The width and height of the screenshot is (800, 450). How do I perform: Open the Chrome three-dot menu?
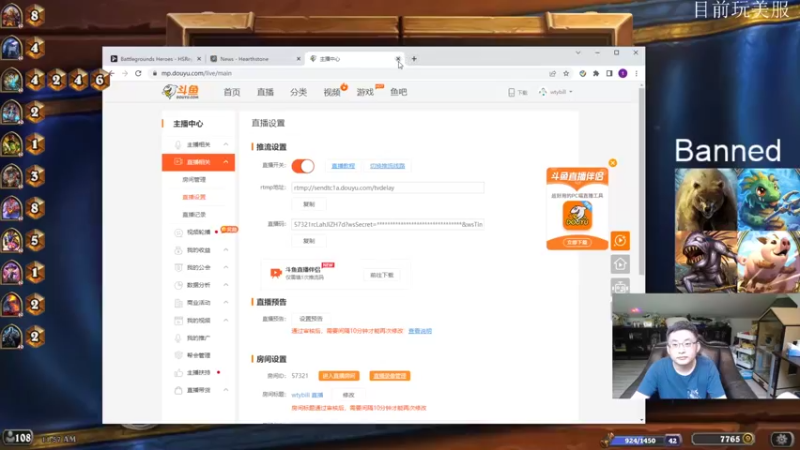point(636,73)
